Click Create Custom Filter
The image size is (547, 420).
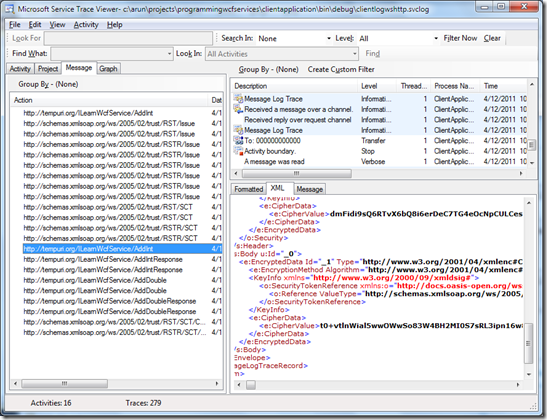tap(341, 69)
